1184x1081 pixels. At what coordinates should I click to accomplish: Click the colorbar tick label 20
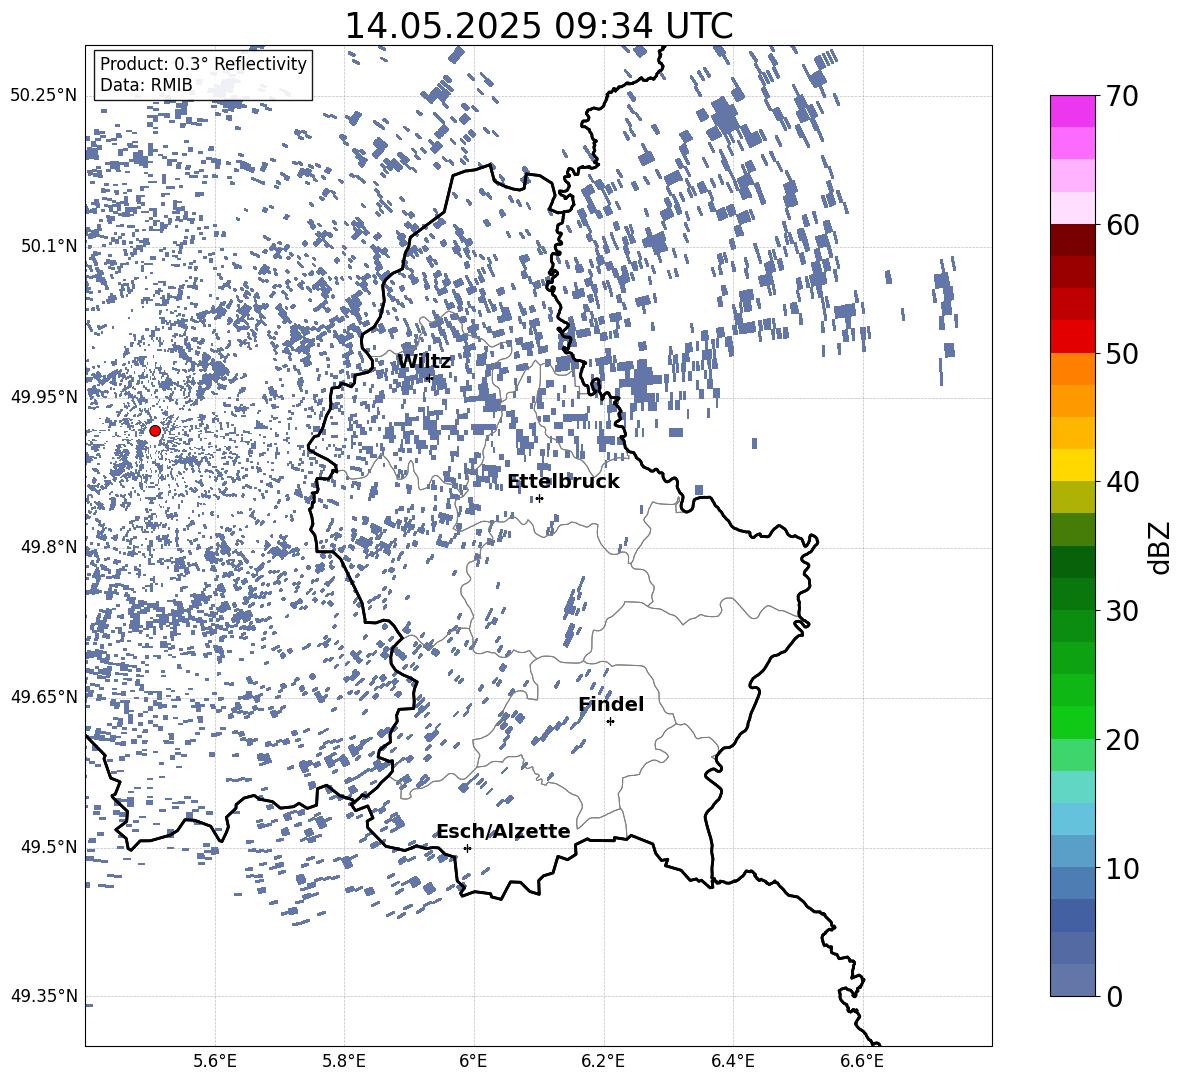tap(1122, 739)
